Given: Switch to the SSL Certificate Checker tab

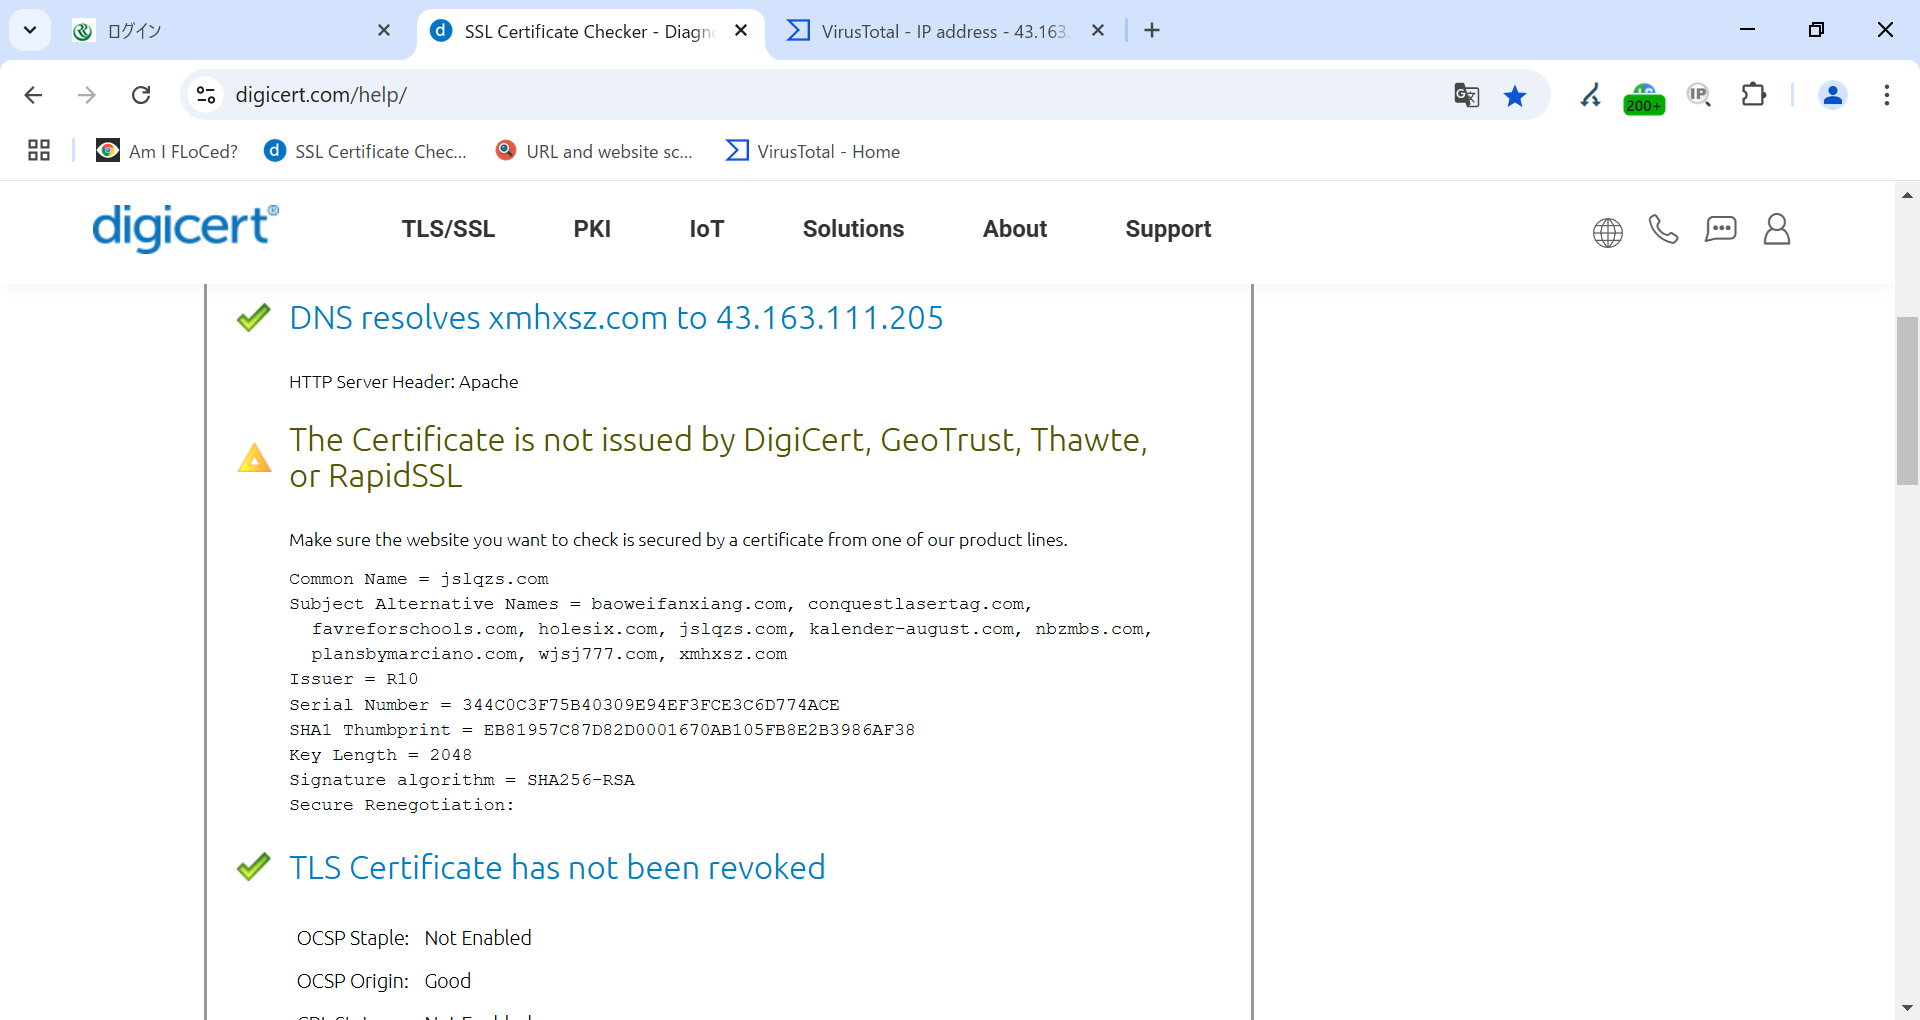Looking at the screenshot, I should 590,31.
